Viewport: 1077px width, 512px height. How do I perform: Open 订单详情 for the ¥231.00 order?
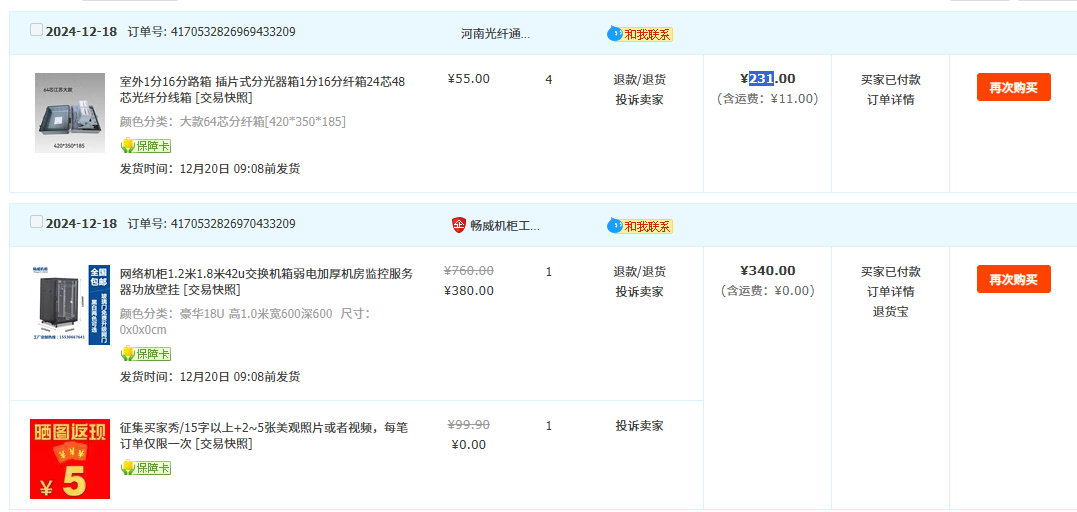pos(890,99)
